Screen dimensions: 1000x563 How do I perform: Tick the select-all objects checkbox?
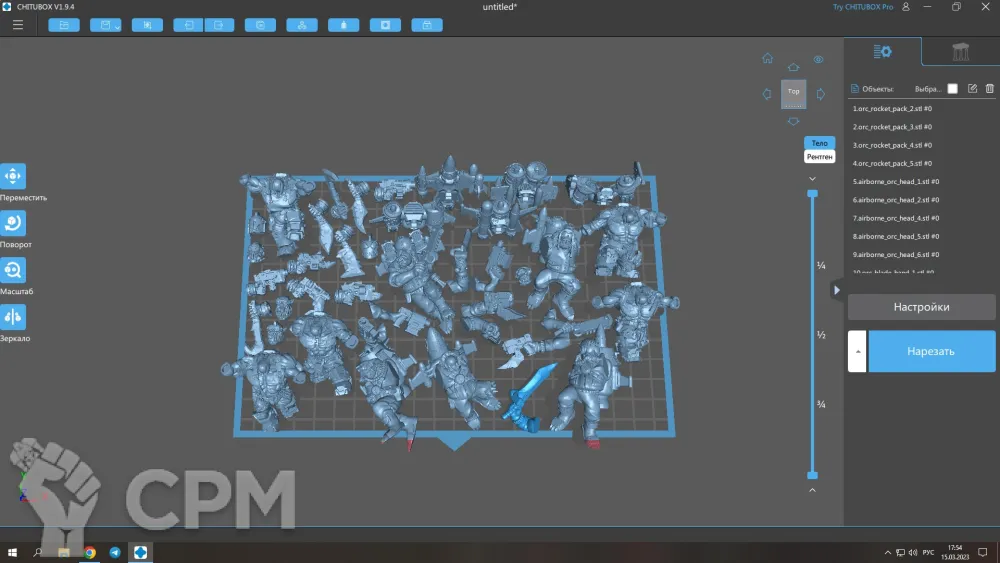pyautogui.click(x=952, y=89)
